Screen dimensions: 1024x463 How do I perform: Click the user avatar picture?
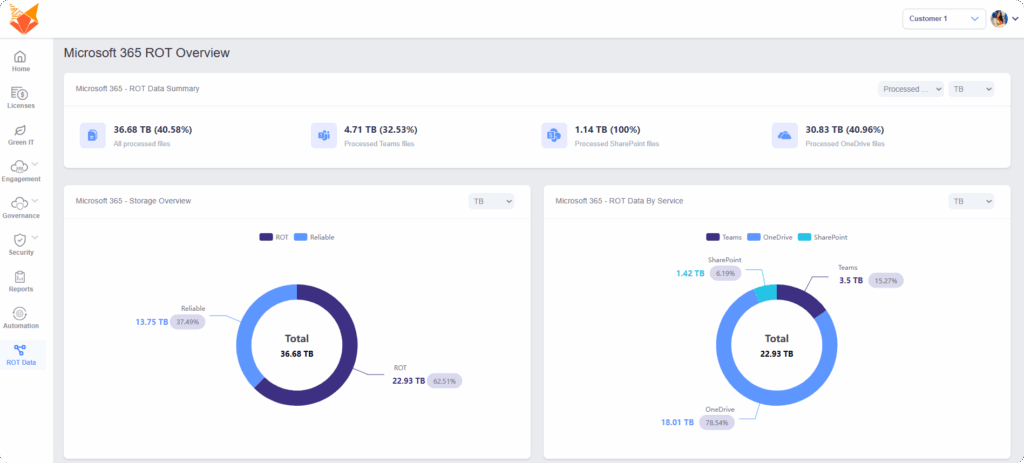999,19
